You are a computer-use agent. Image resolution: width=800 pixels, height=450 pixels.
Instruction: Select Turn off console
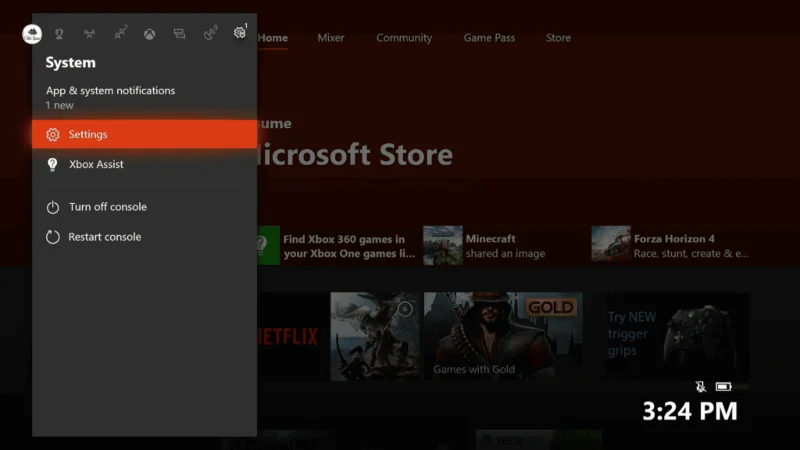coord(144,207)
